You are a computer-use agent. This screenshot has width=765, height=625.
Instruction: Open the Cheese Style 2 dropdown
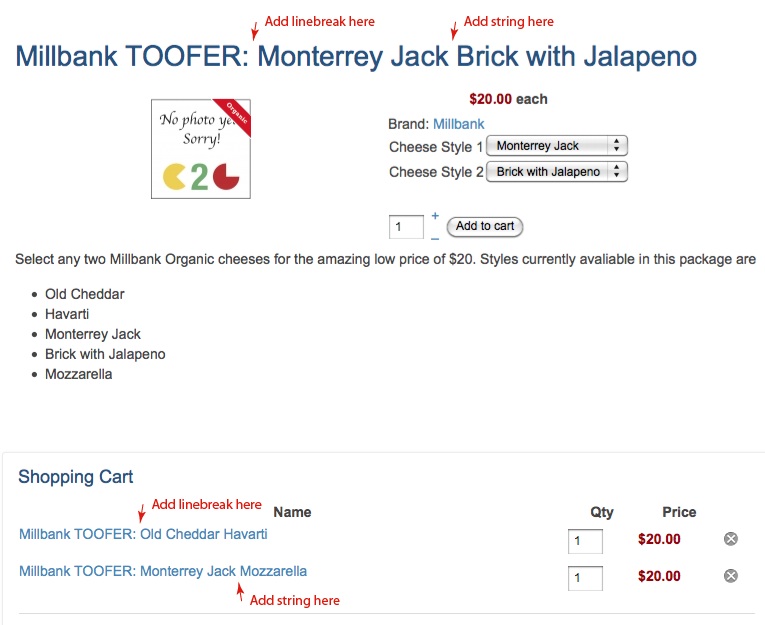tap(557, 172)
